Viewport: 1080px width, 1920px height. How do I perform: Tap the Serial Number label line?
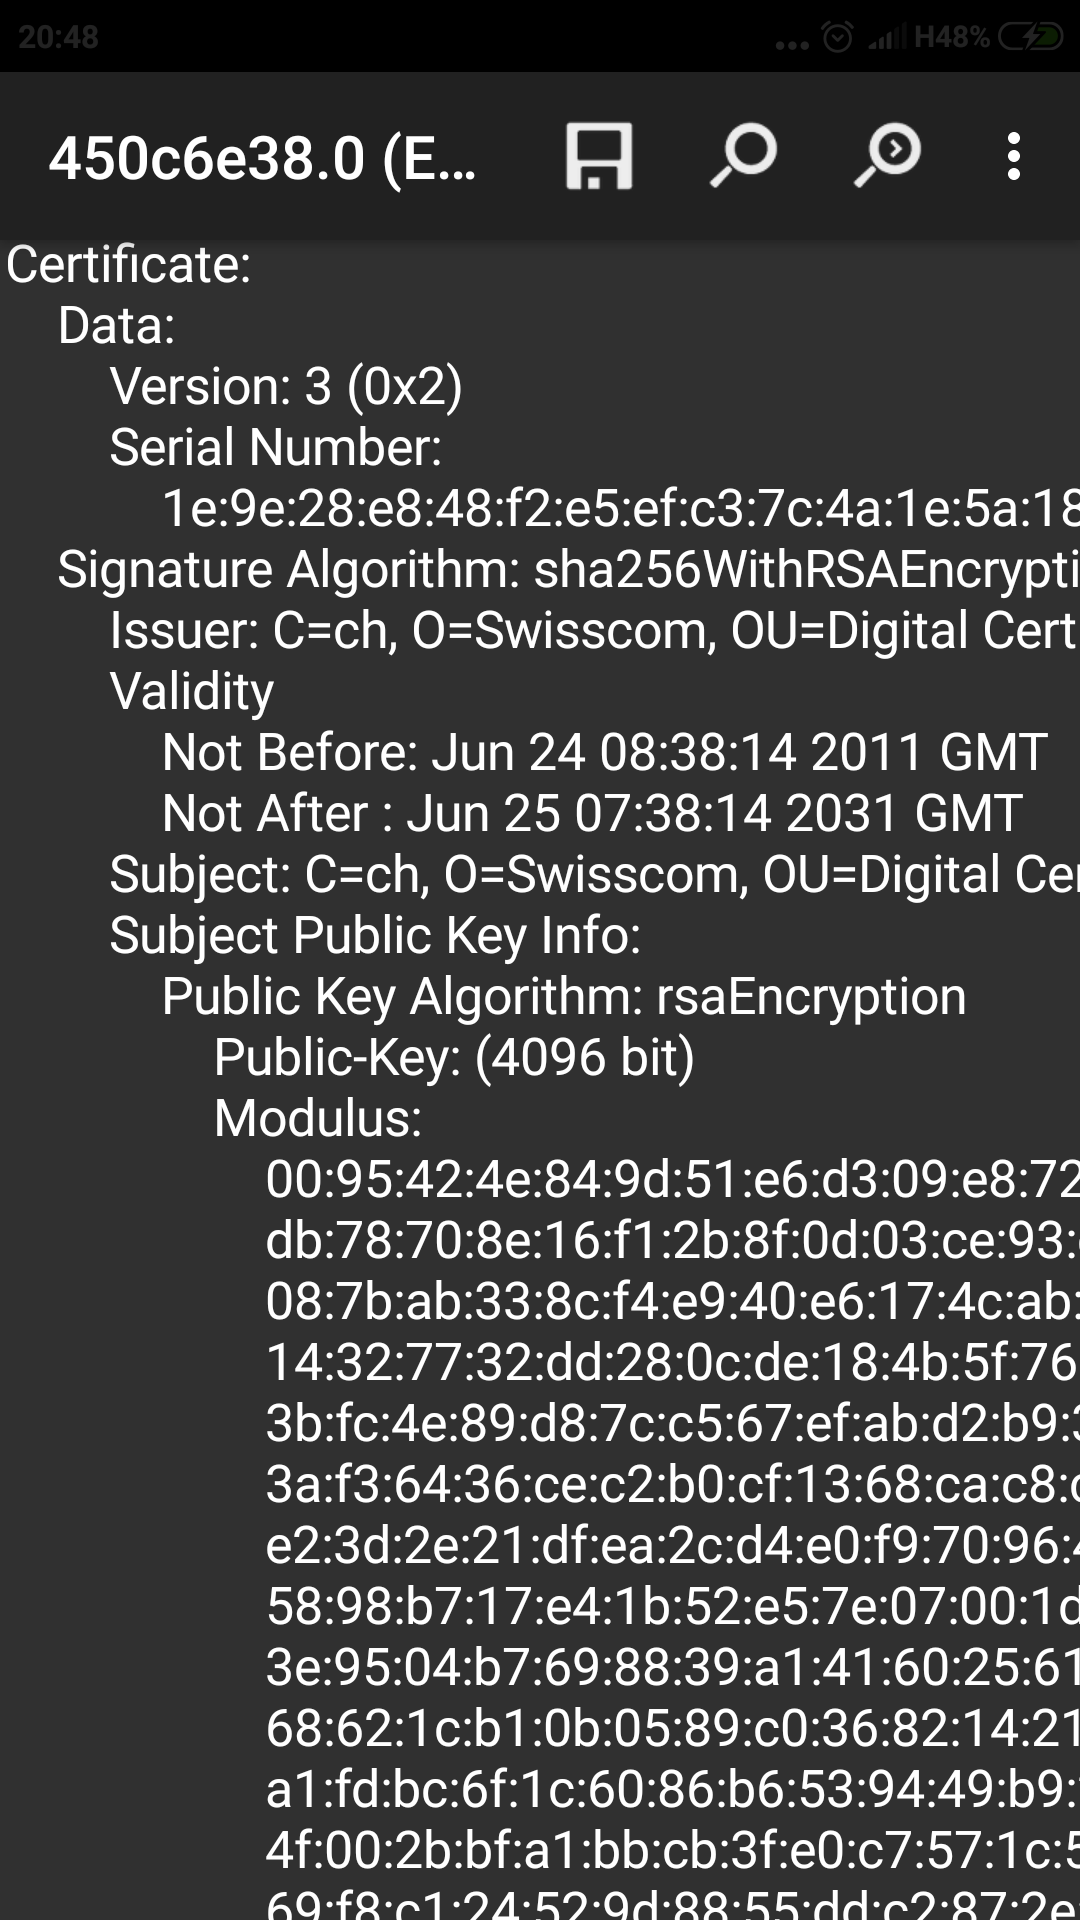(x=275, y=447)
